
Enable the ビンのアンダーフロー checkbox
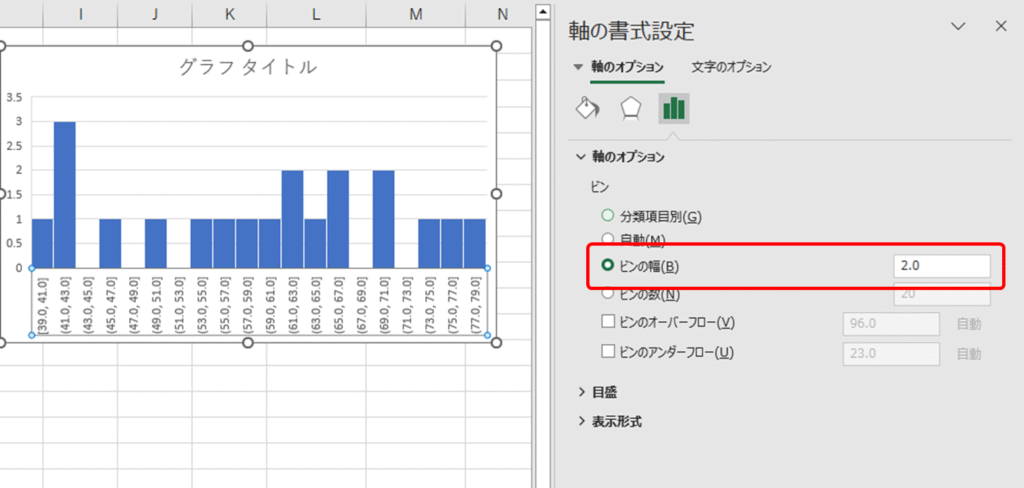click(607, 352)
